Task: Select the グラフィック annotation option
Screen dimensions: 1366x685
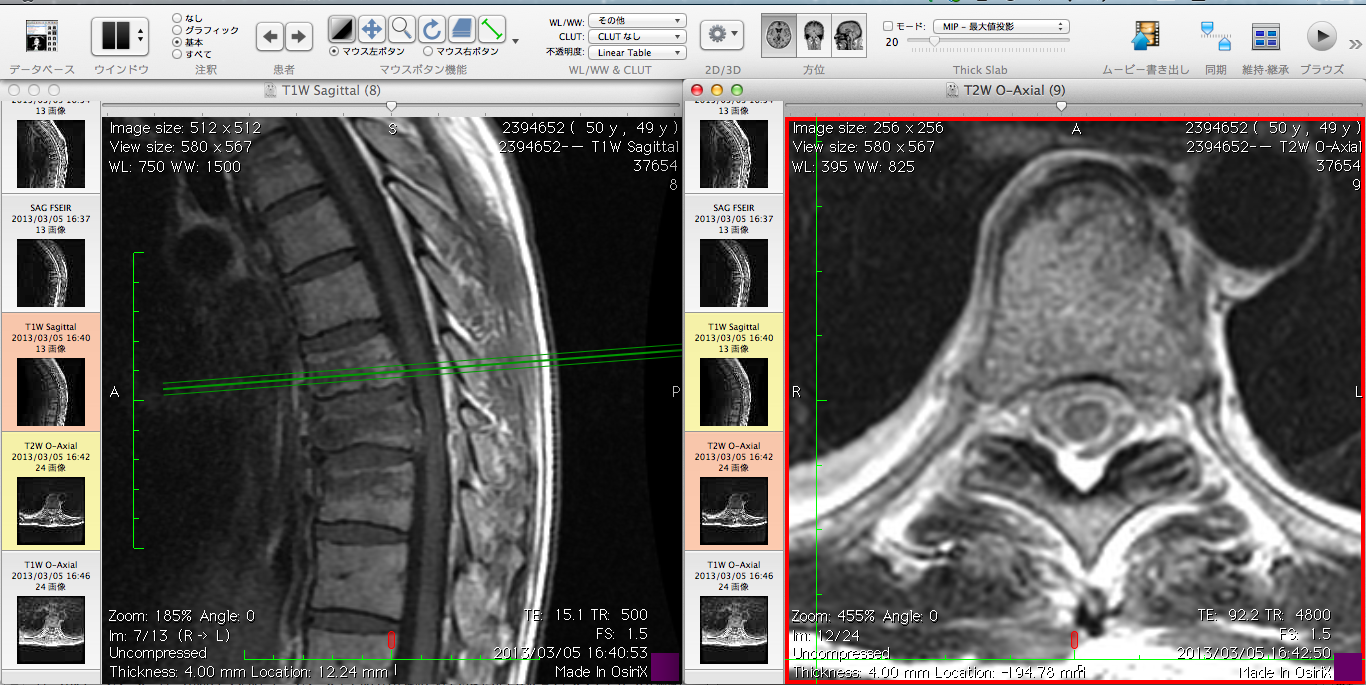Action: (x=177, y=30)
